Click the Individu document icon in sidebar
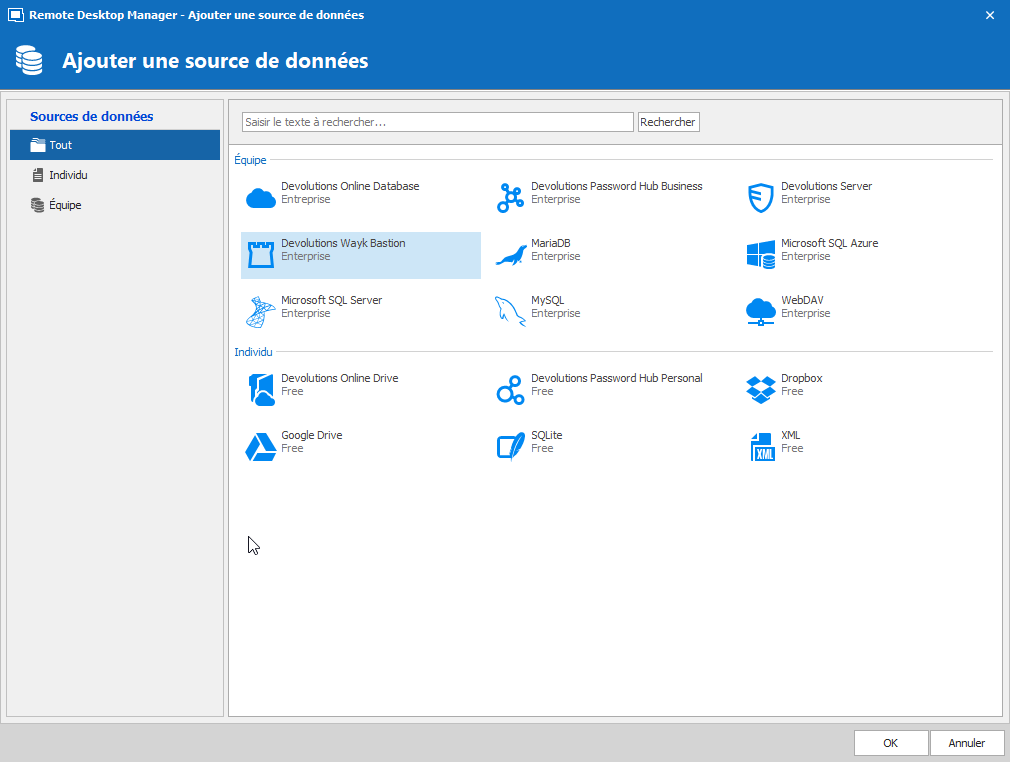This screenshot has width=1010, height=762. pyautogui.click(x=38, y=175)
